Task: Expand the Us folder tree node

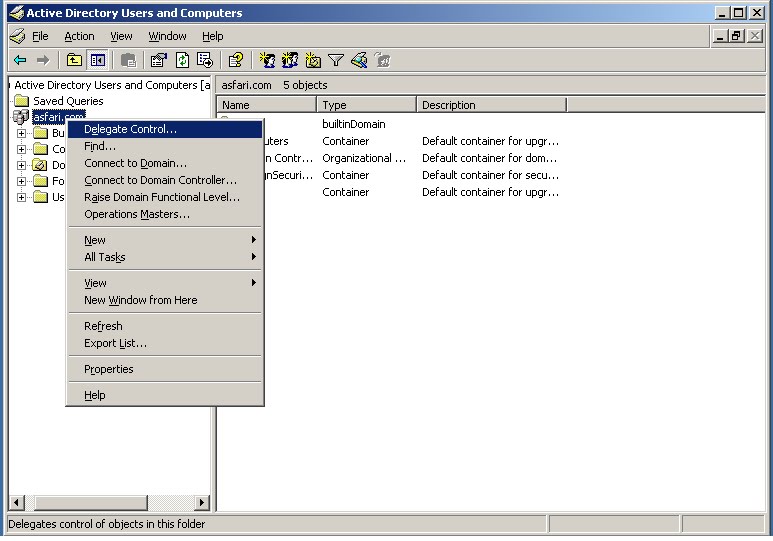Action: pos(21,197)
